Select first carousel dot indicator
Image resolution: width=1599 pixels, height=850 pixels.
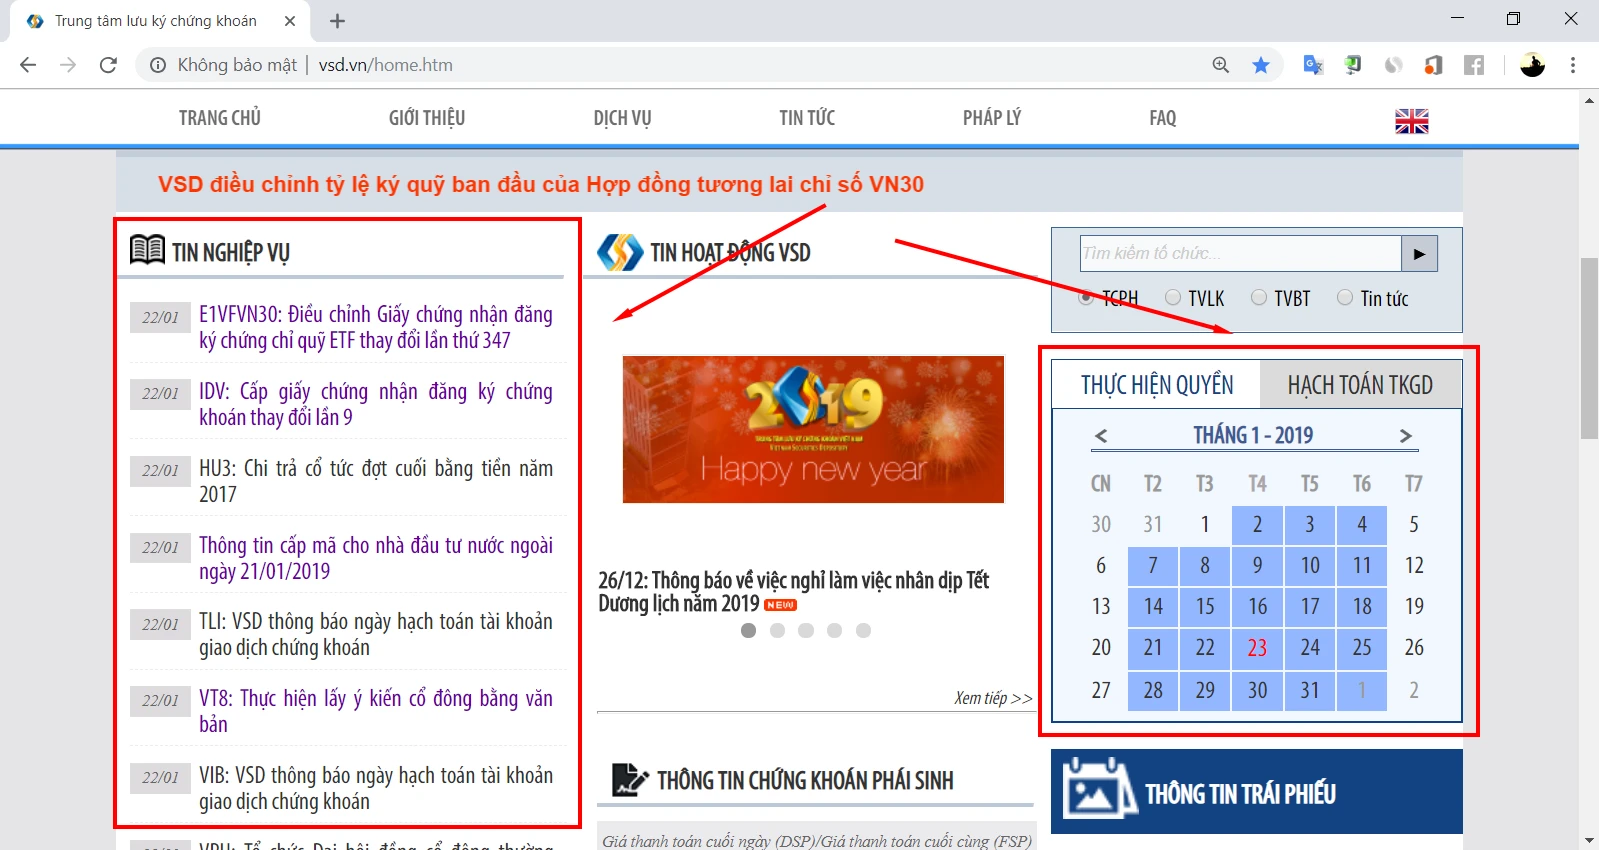[x=748, y=630]
